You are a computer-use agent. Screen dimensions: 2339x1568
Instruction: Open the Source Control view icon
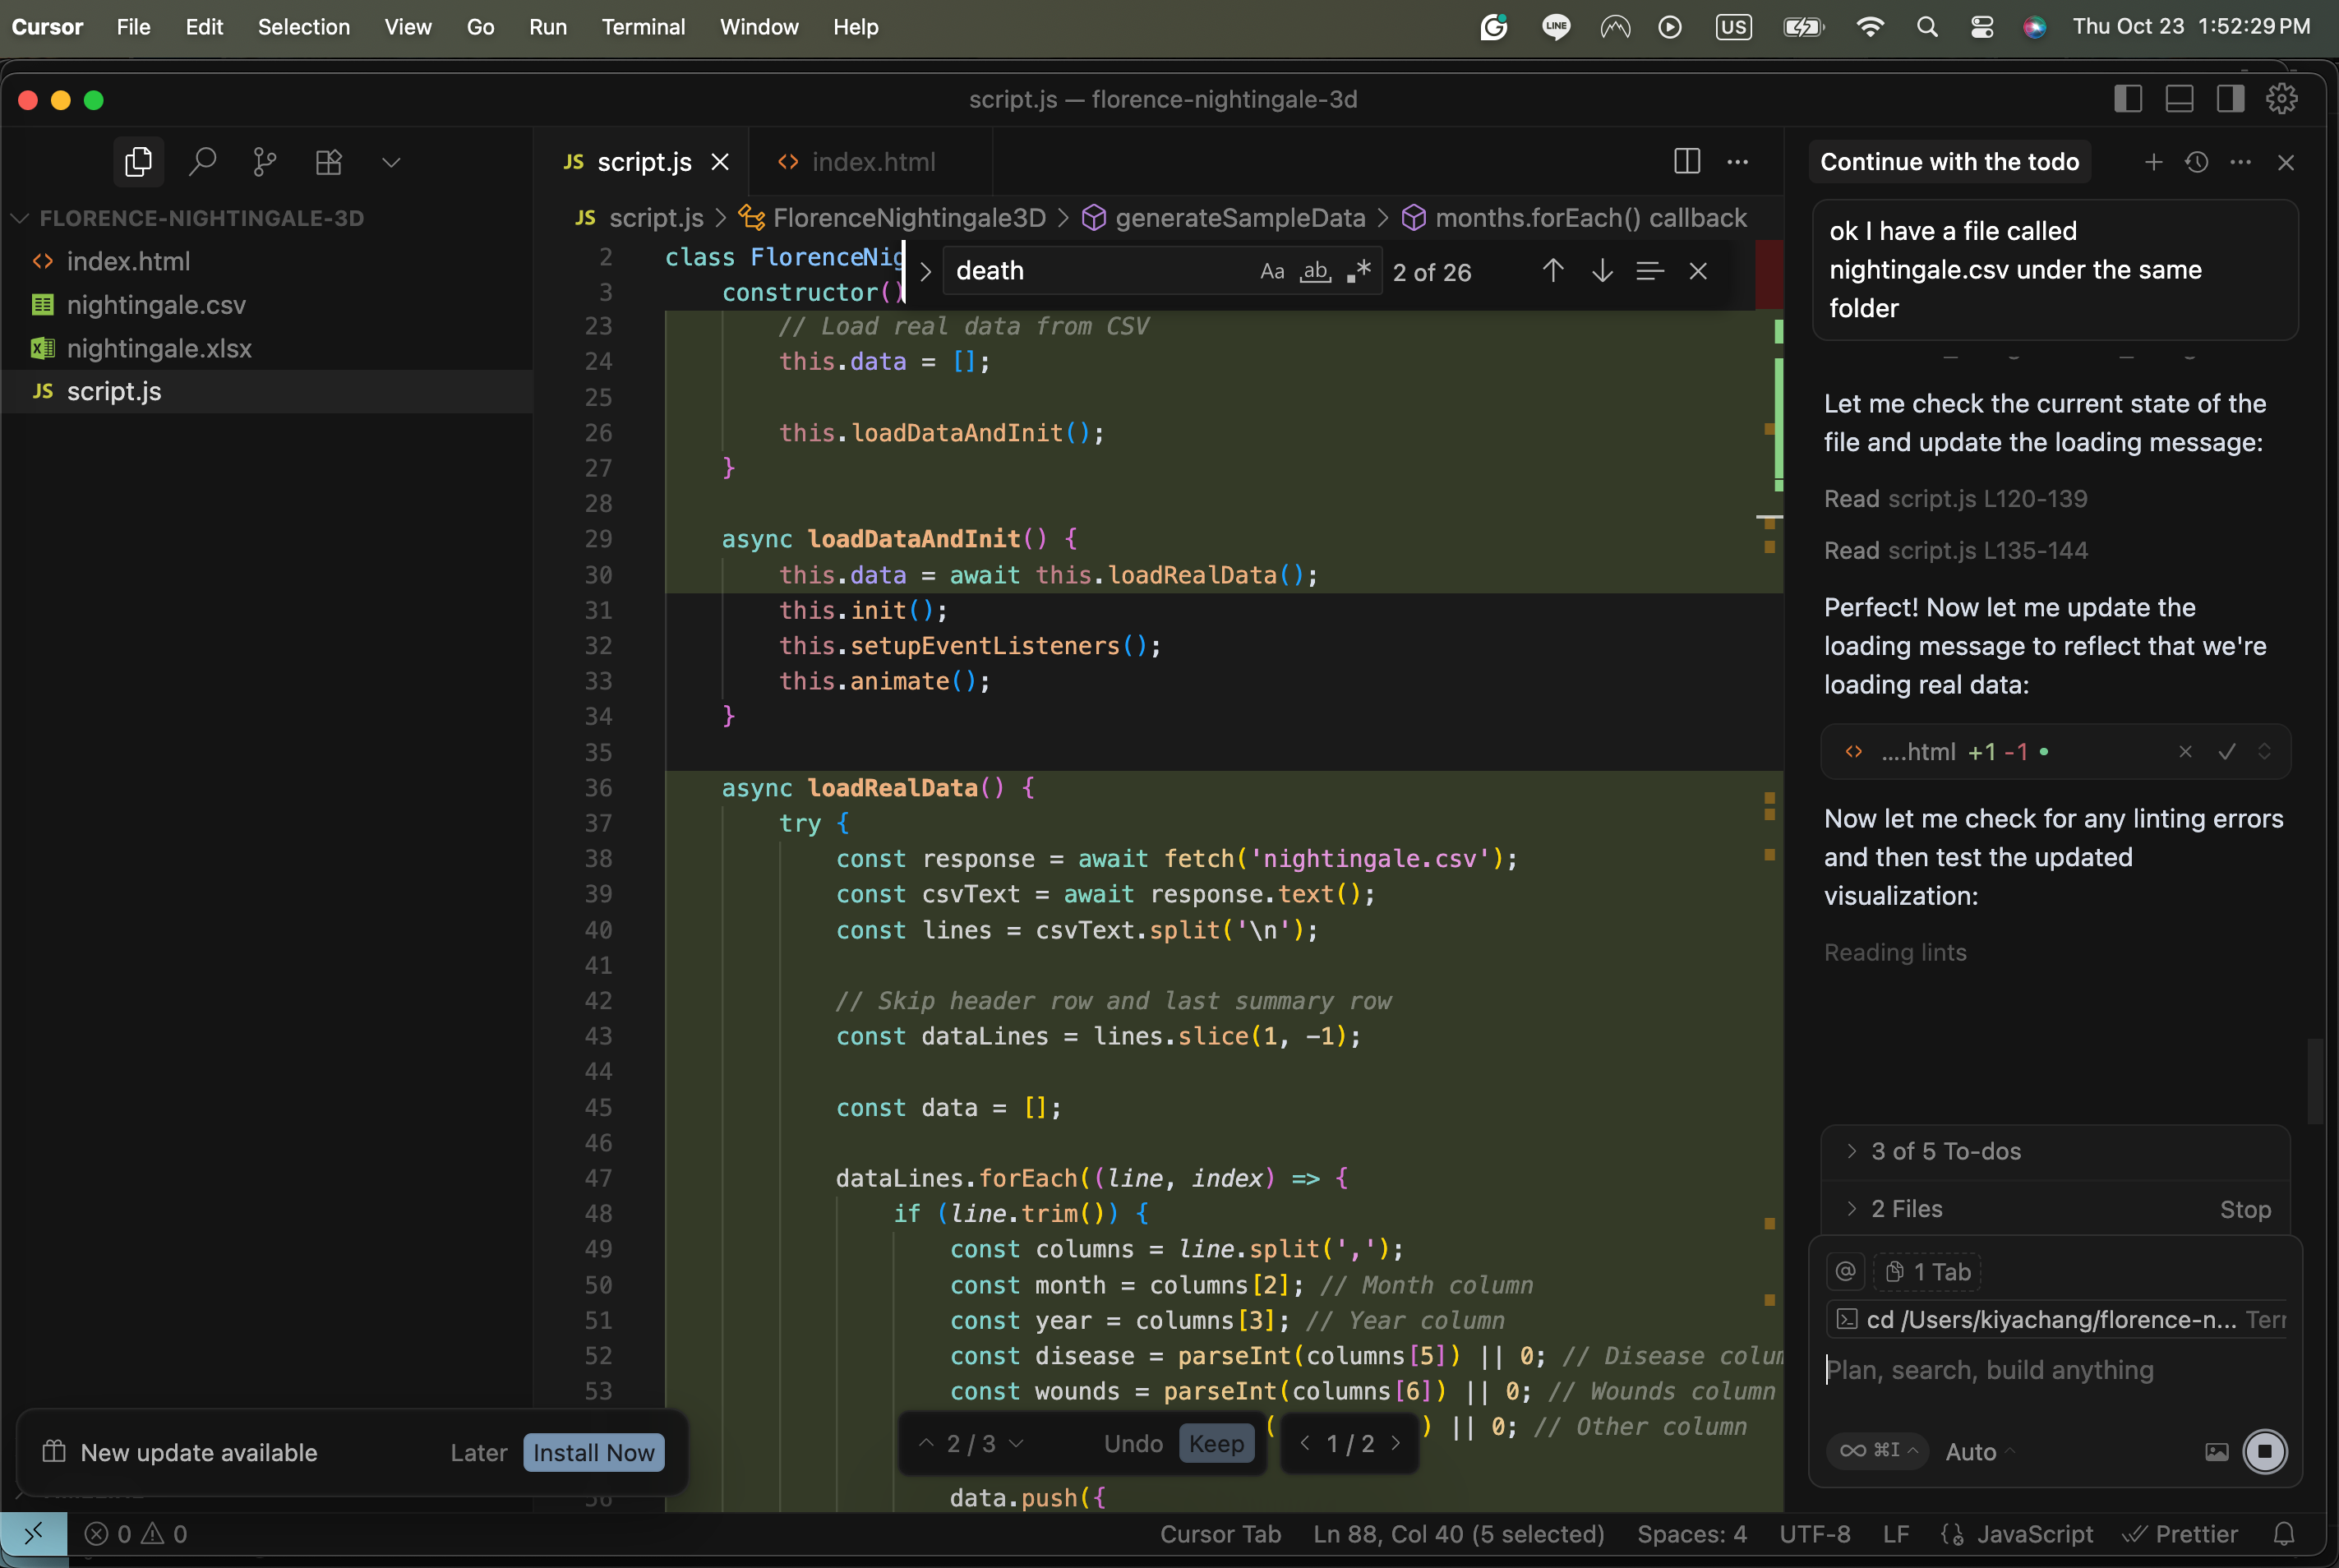(x=265, y=162)
